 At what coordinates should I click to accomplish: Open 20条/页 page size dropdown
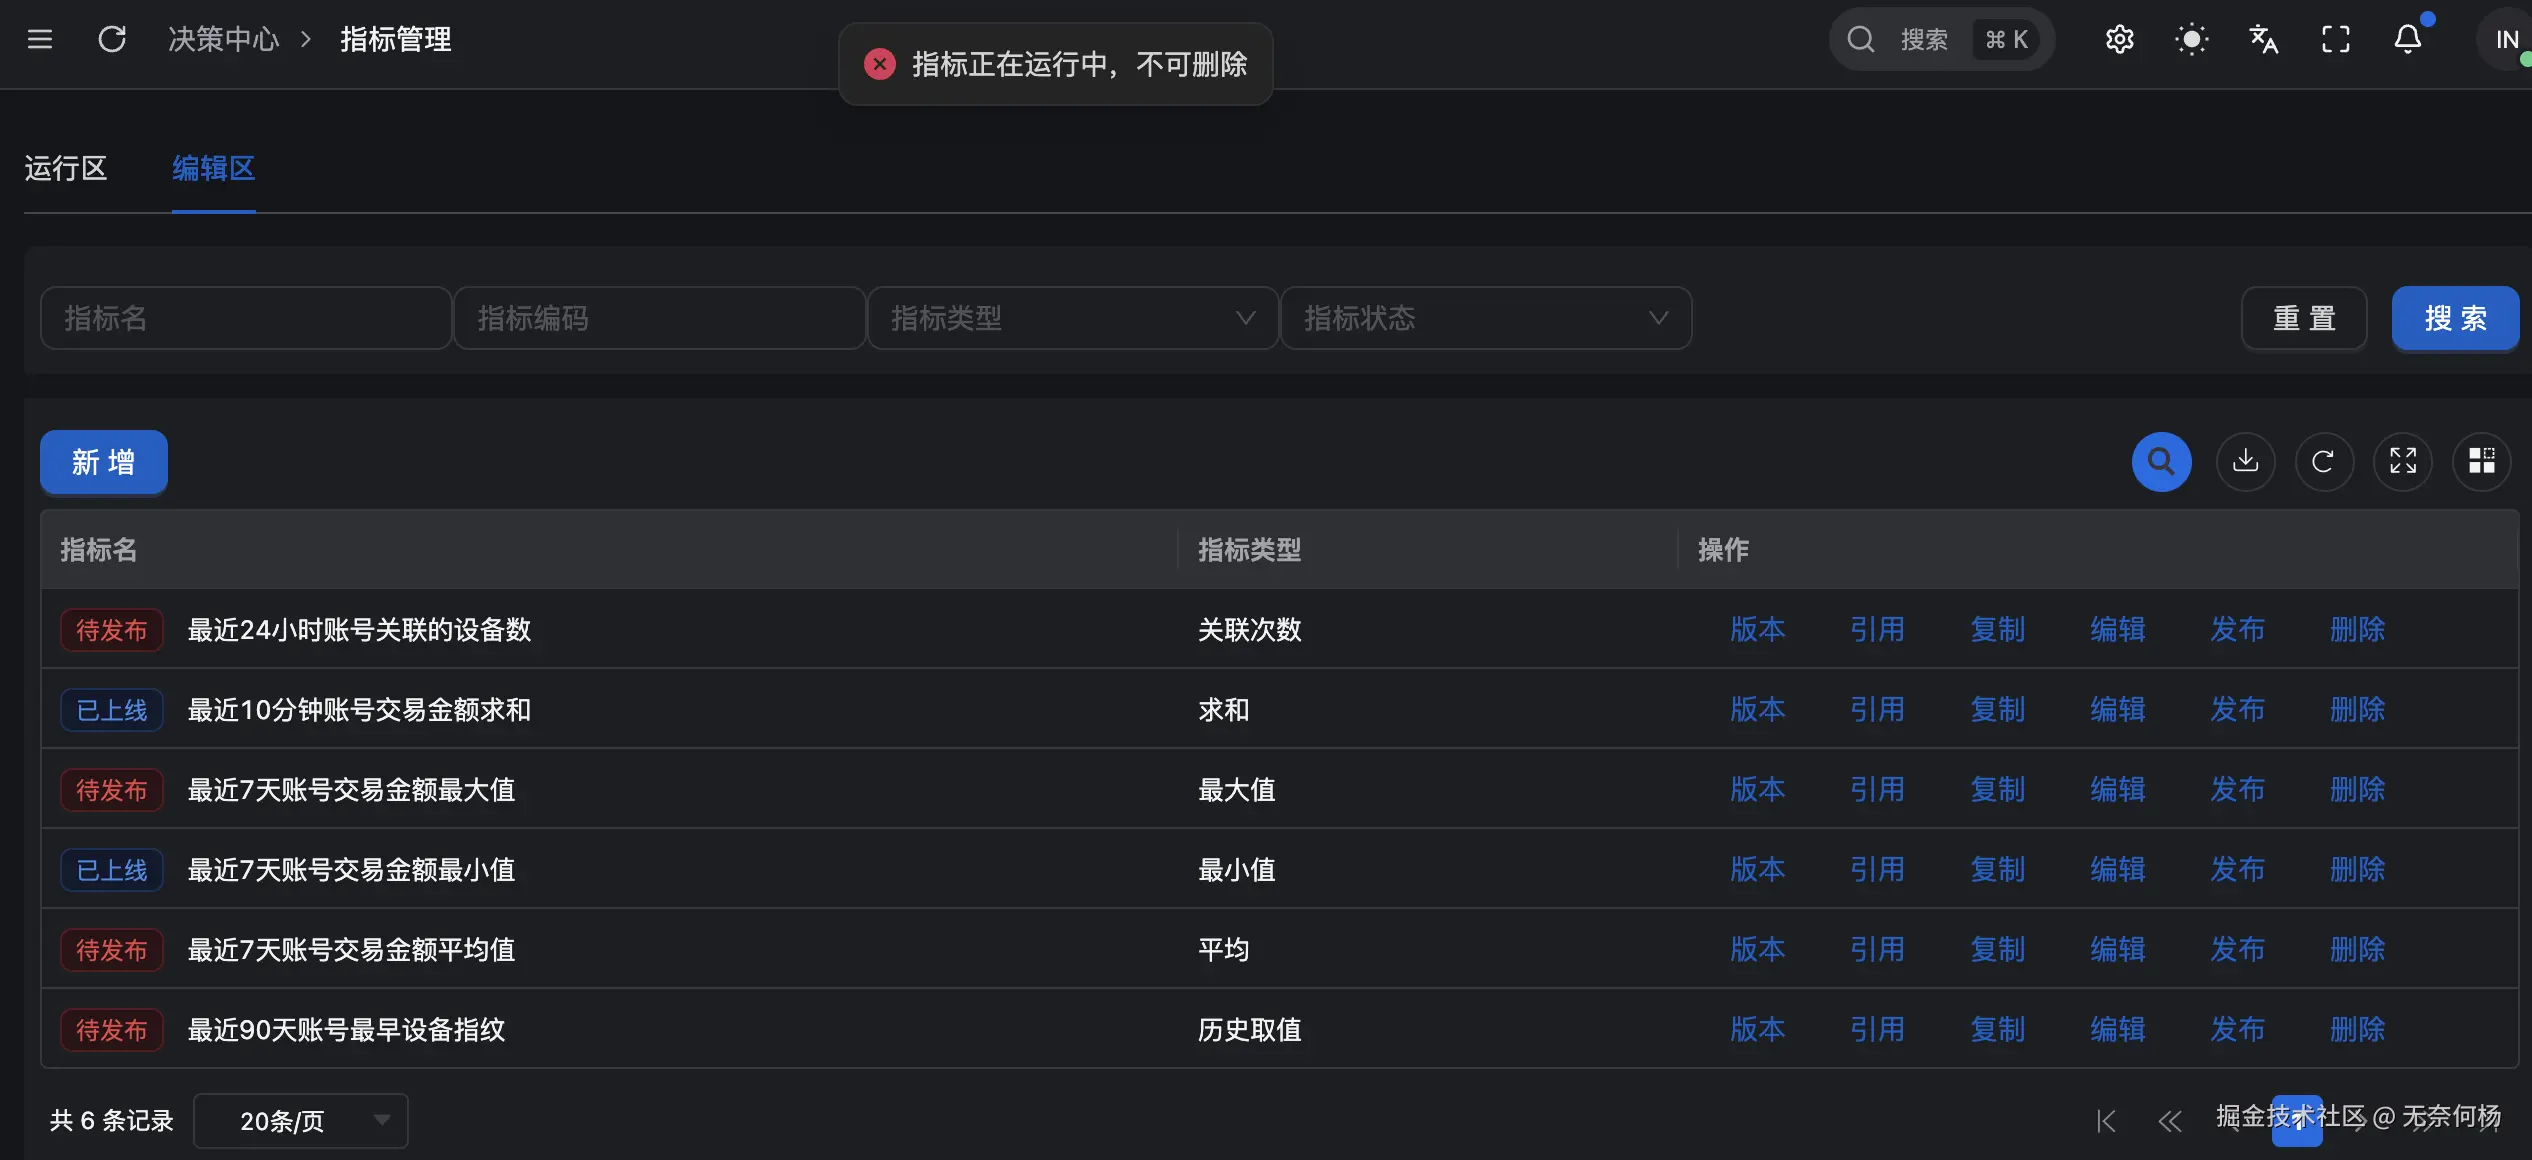coord(300,1120)
